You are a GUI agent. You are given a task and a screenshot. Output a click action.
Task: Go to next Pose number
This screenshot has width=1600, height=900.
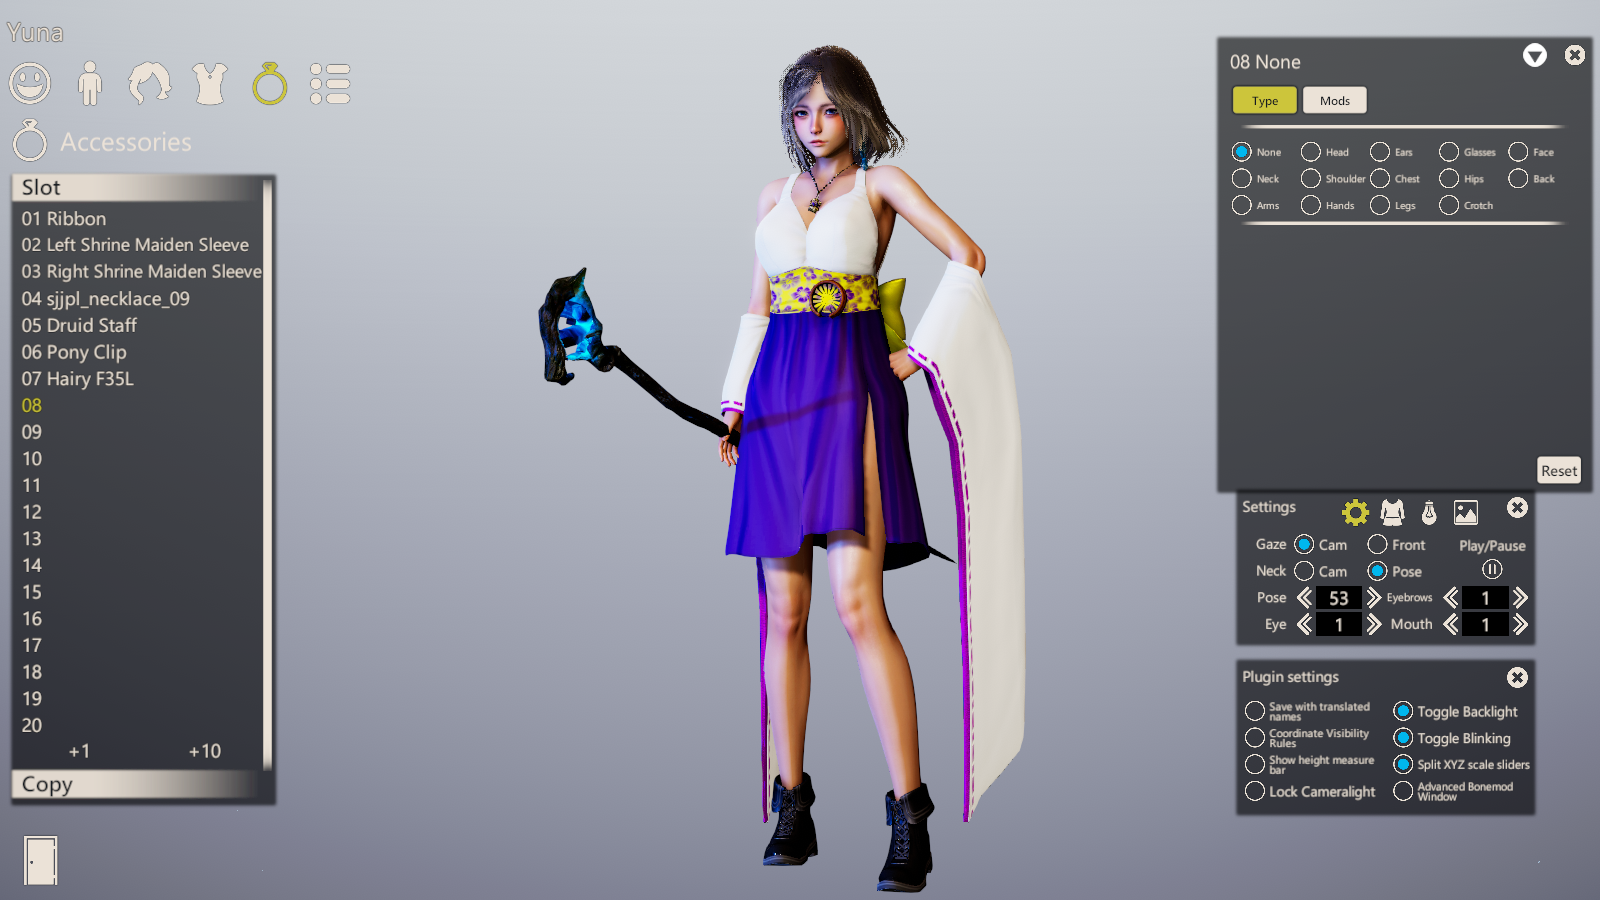[x=1374, y=598]
